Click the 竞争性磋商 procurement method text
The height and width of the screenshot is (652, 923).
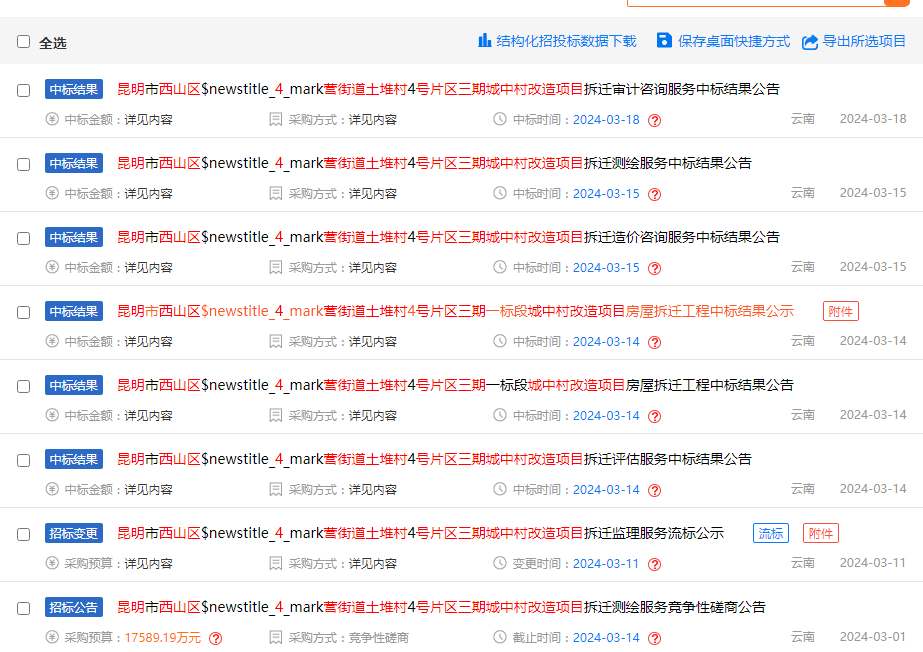pyautogui.click(x=379, y=638)
